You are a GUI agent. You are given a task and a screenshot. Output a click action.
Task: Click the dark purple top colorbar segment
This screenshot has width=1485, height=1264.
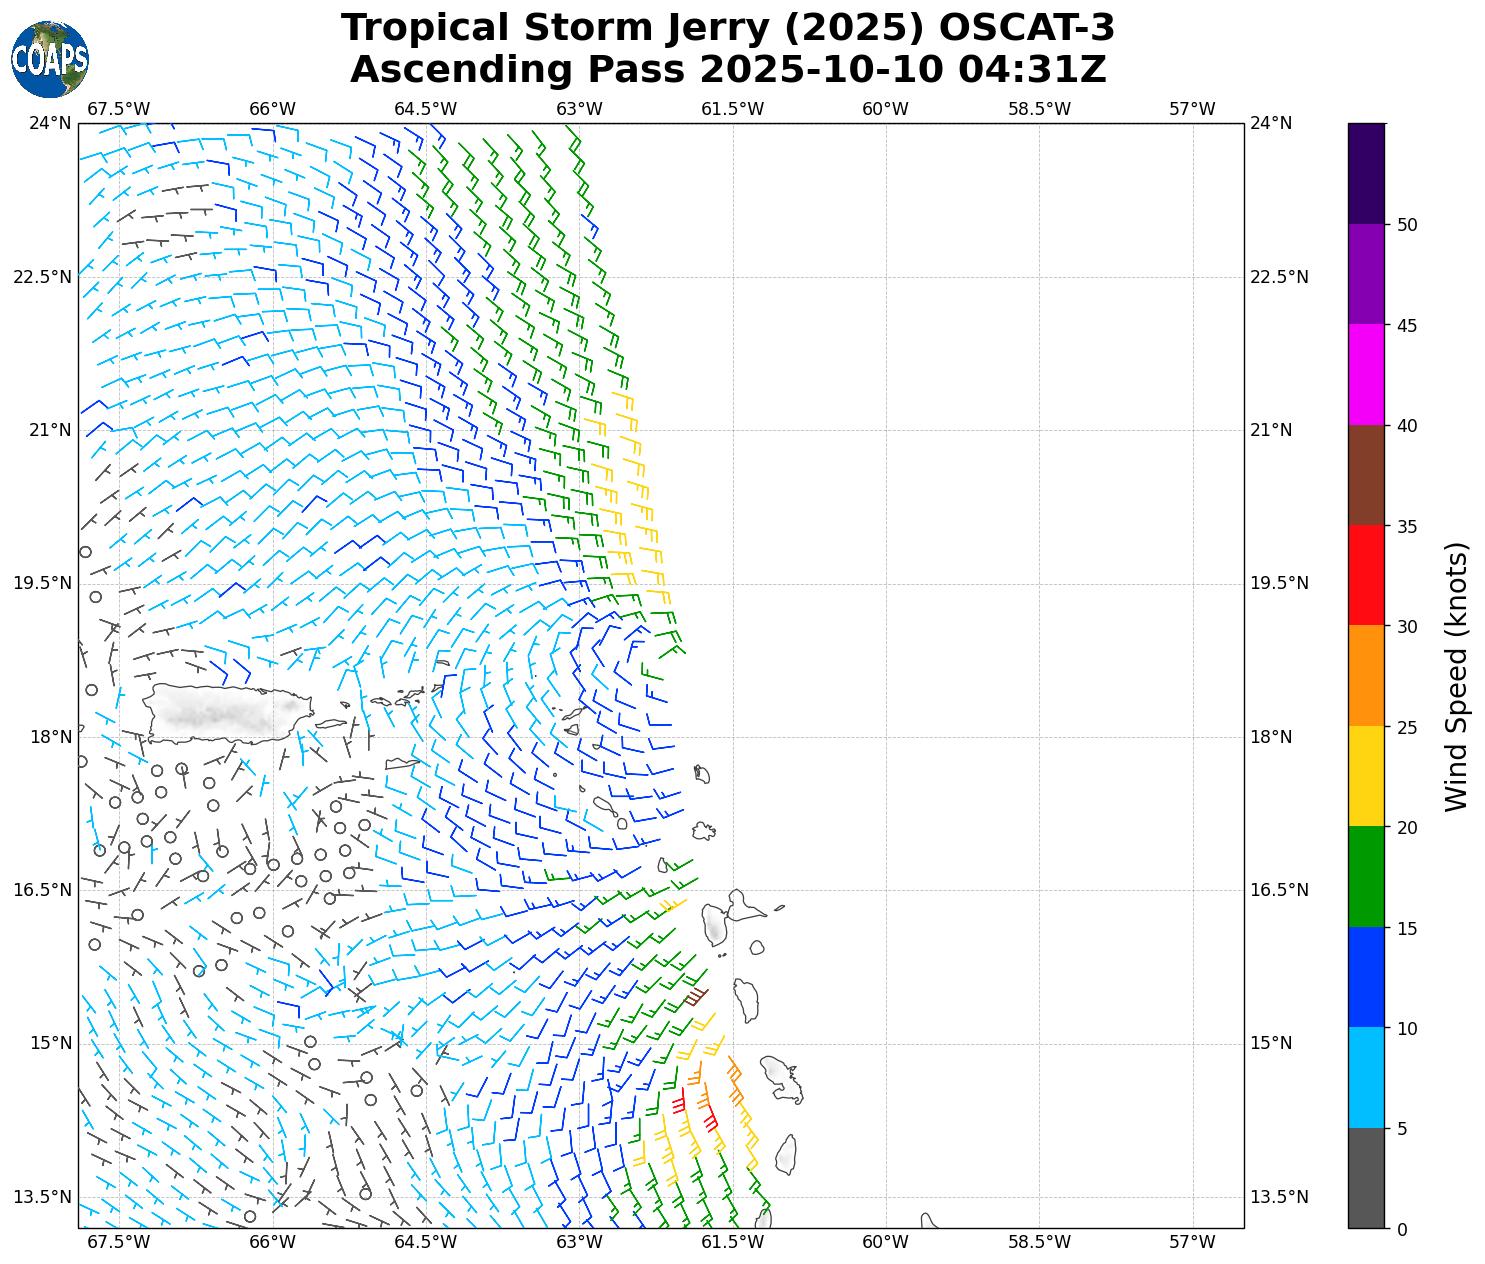[x=1365, y=173]
